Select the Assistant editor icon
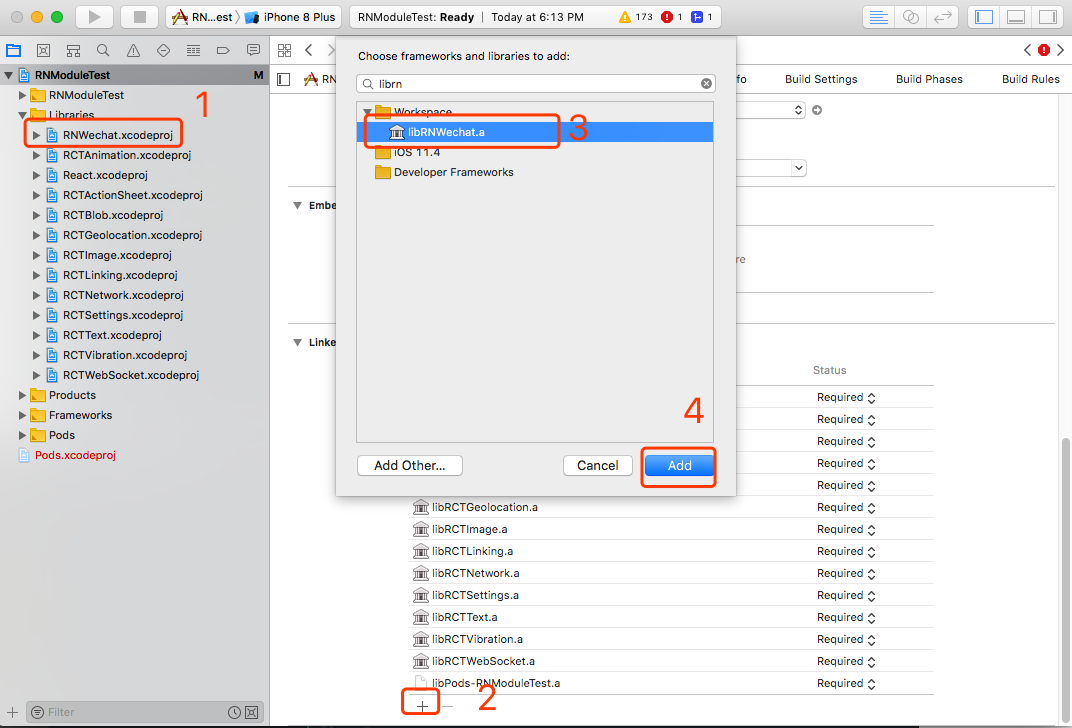The image size is (1072, 728). pos(911,17)
